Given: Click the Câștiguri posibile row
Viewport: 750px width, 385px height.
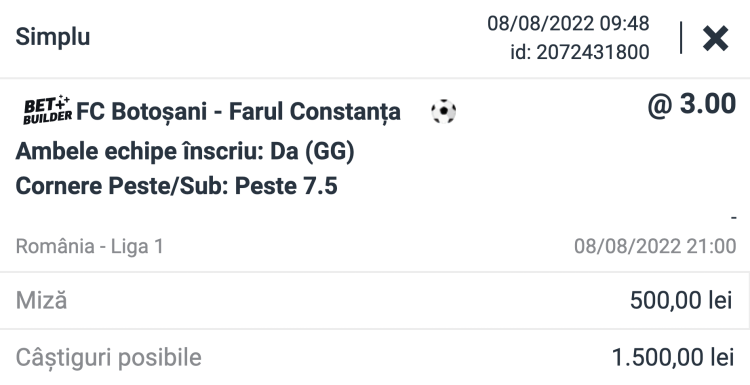Looking at the screenshot, I should [375, 357].
